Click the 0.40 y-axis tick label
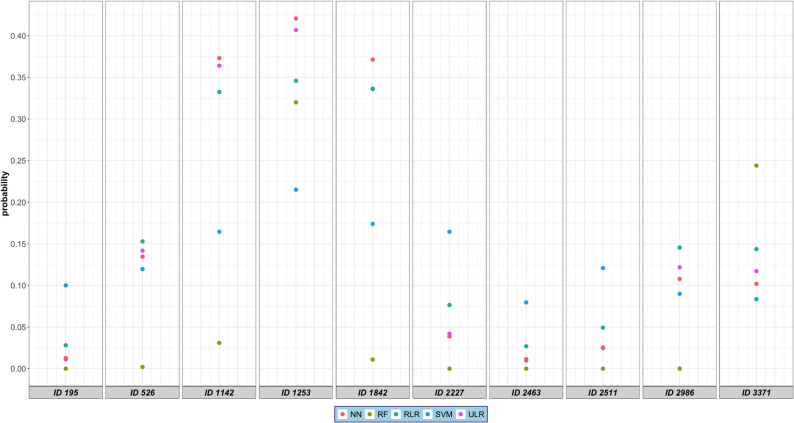 tap(18, 36)
